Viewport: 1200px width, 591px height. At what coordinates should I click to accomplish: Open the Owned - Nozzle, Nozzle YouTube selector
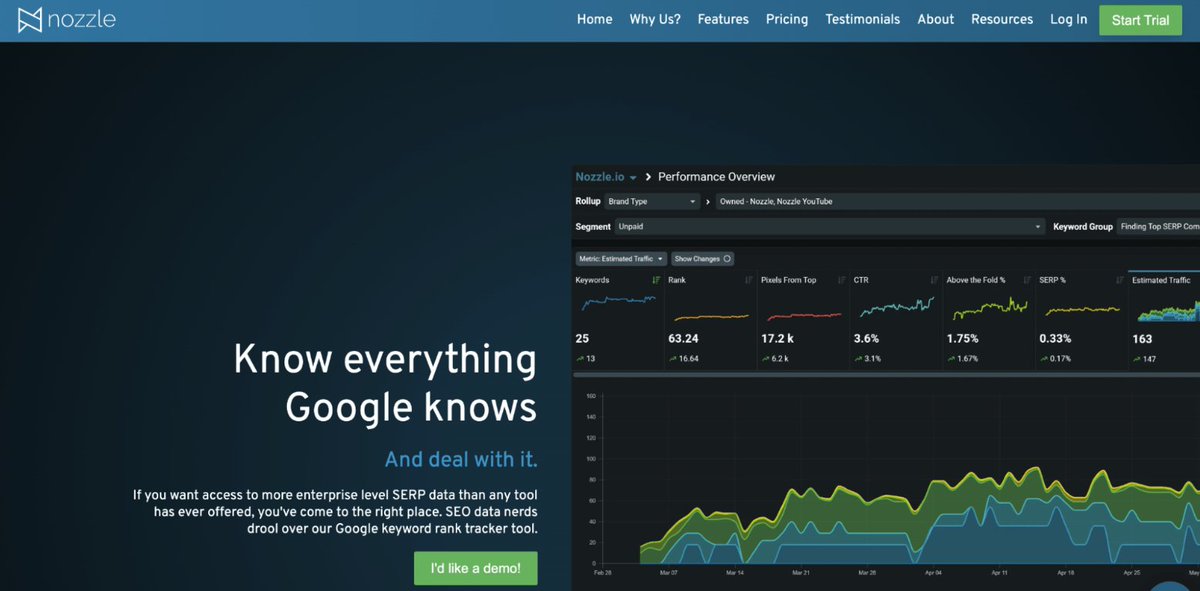point(958,201)
